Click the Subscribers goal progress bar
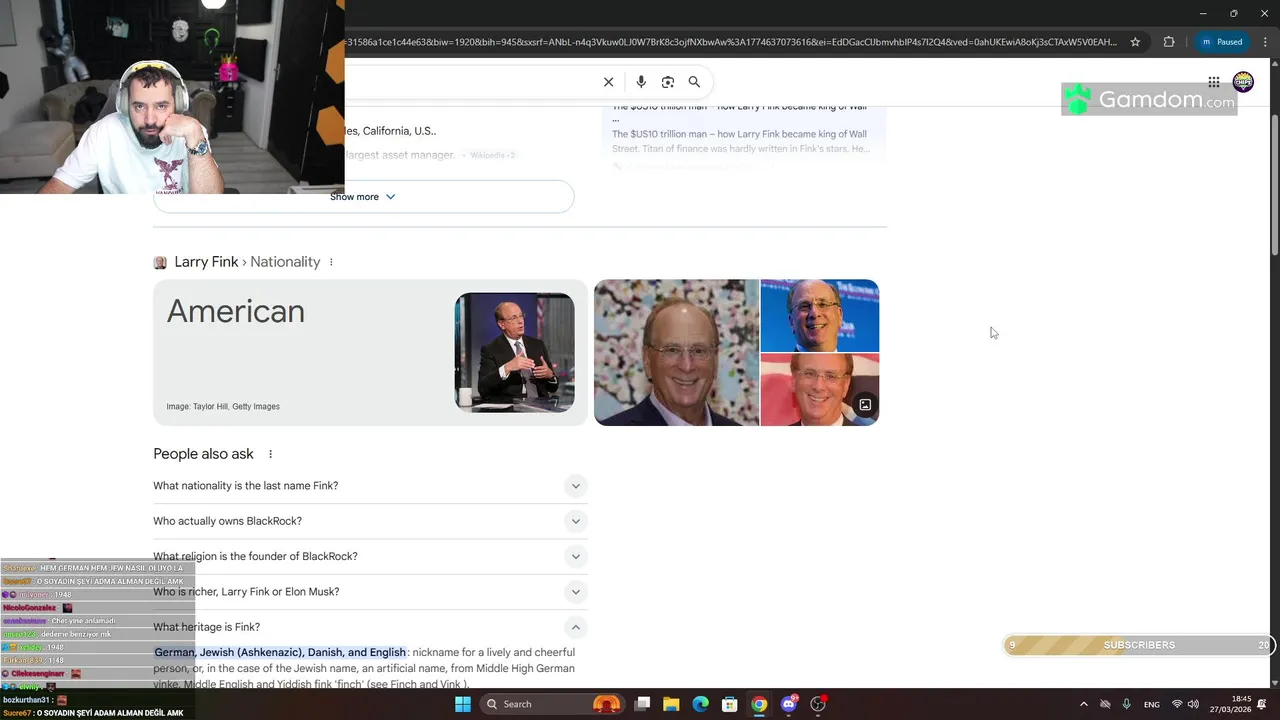 point(1140,645)
